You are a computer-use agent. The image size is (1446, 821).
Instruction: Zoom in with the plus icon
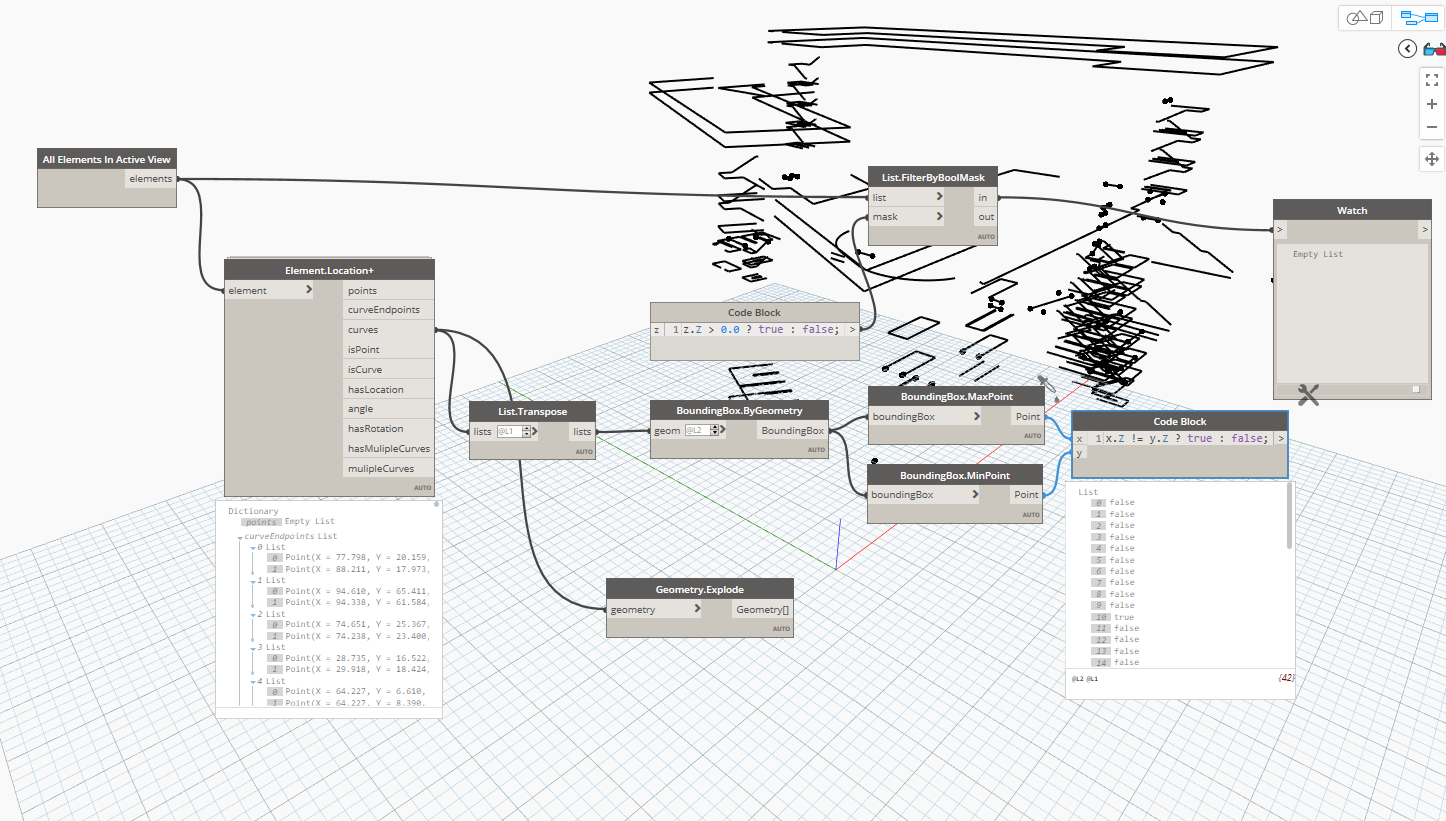coord(1432,104)
